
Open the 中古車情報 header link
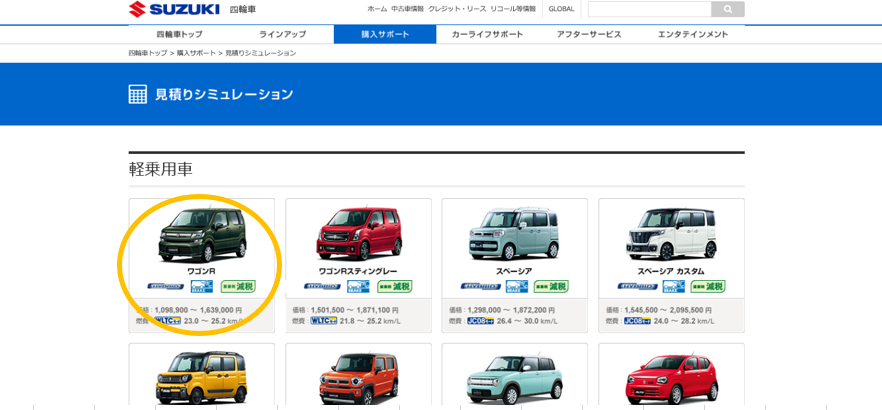point(407,9)
